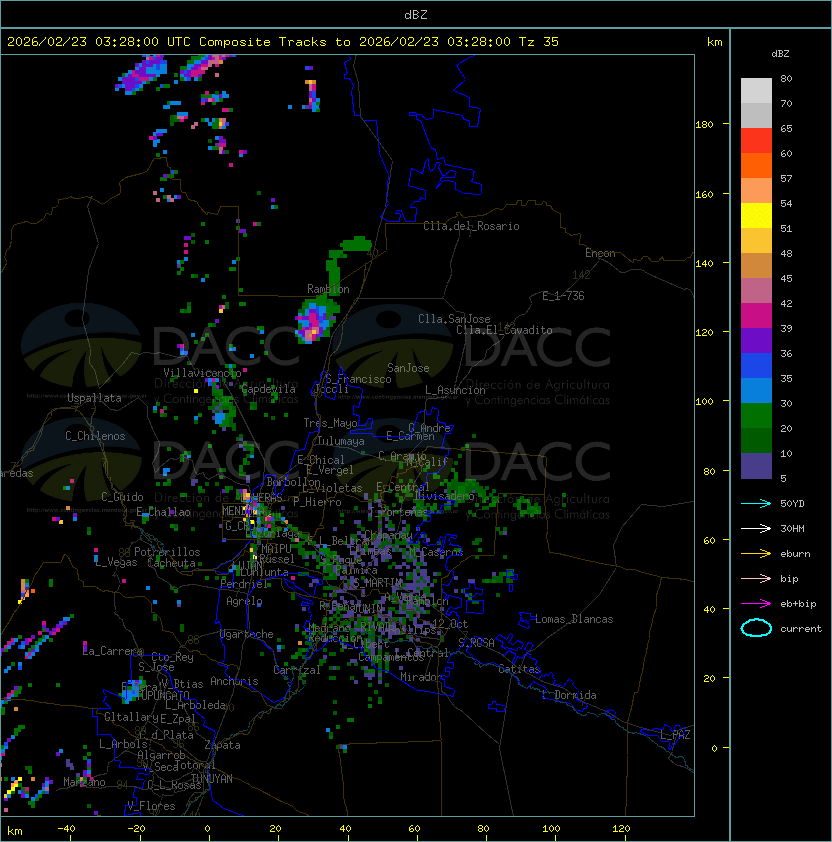
Task: Click the E_1-736 map label
Action: point(563,296)
